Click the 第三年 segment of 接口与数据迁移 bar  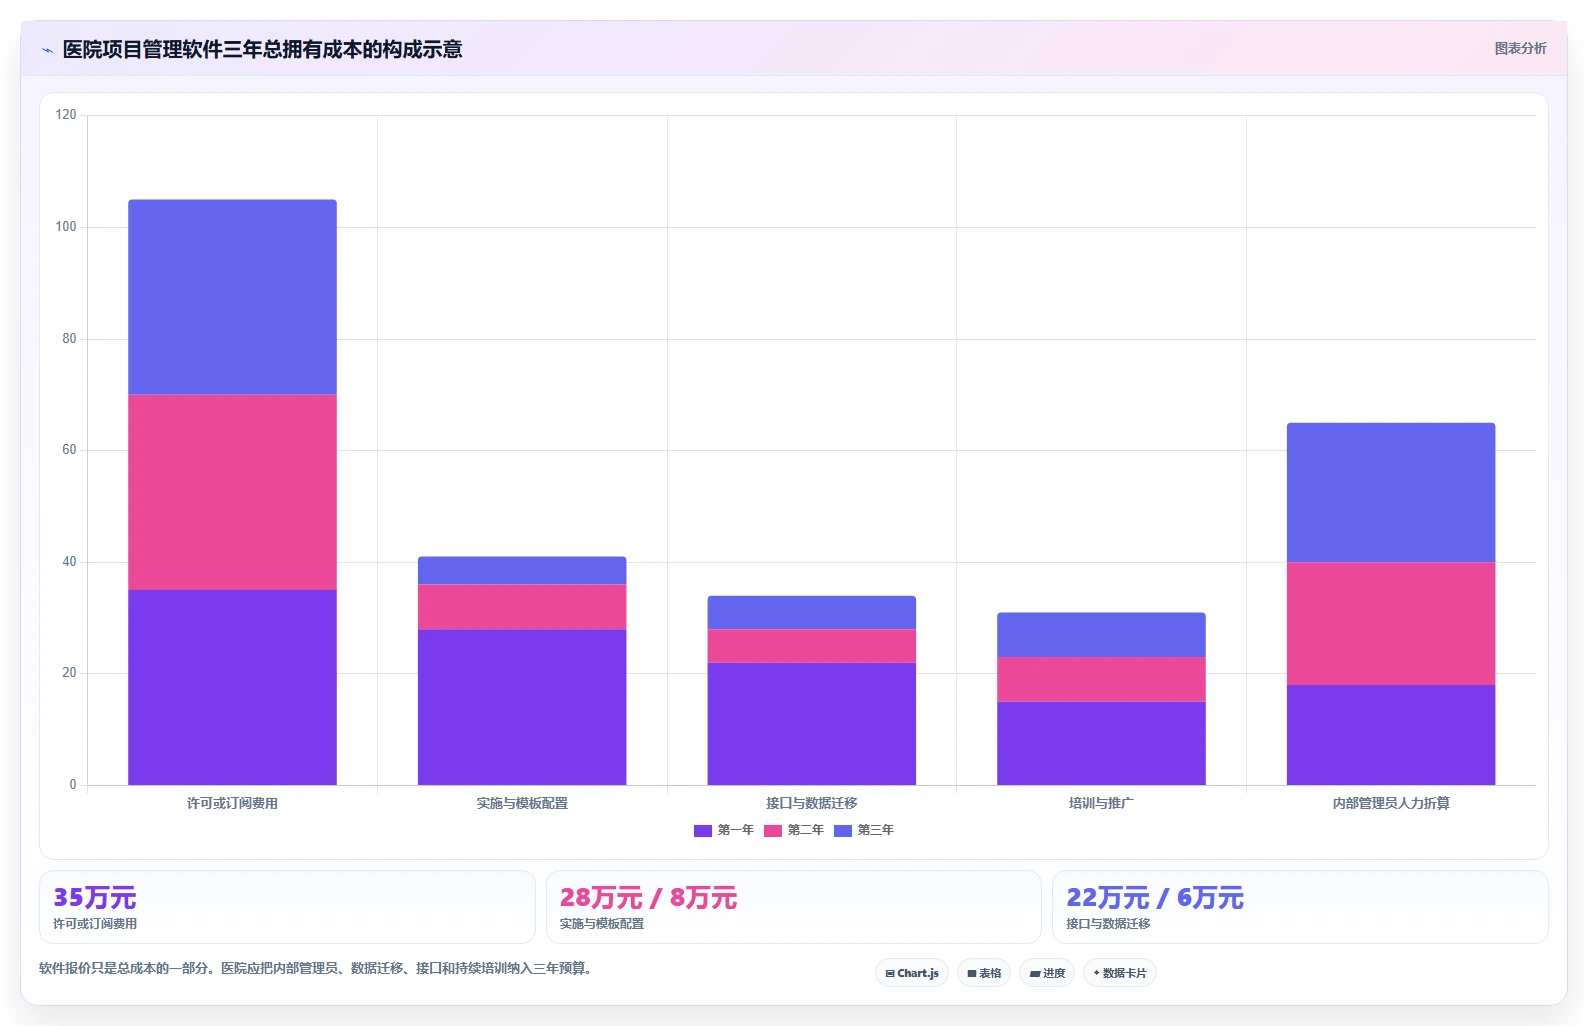click(812, 613)
